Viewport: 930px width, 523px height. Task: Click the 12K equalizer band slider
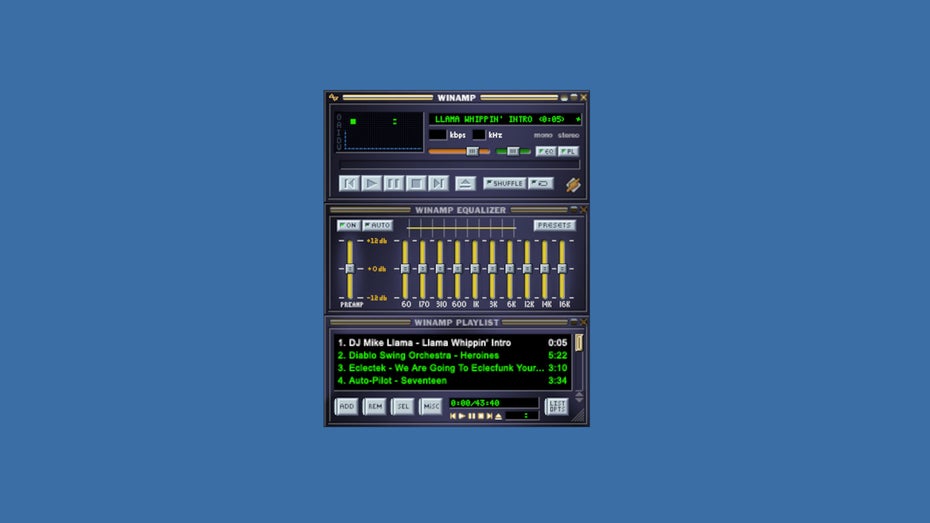click(x=527, y=269)
